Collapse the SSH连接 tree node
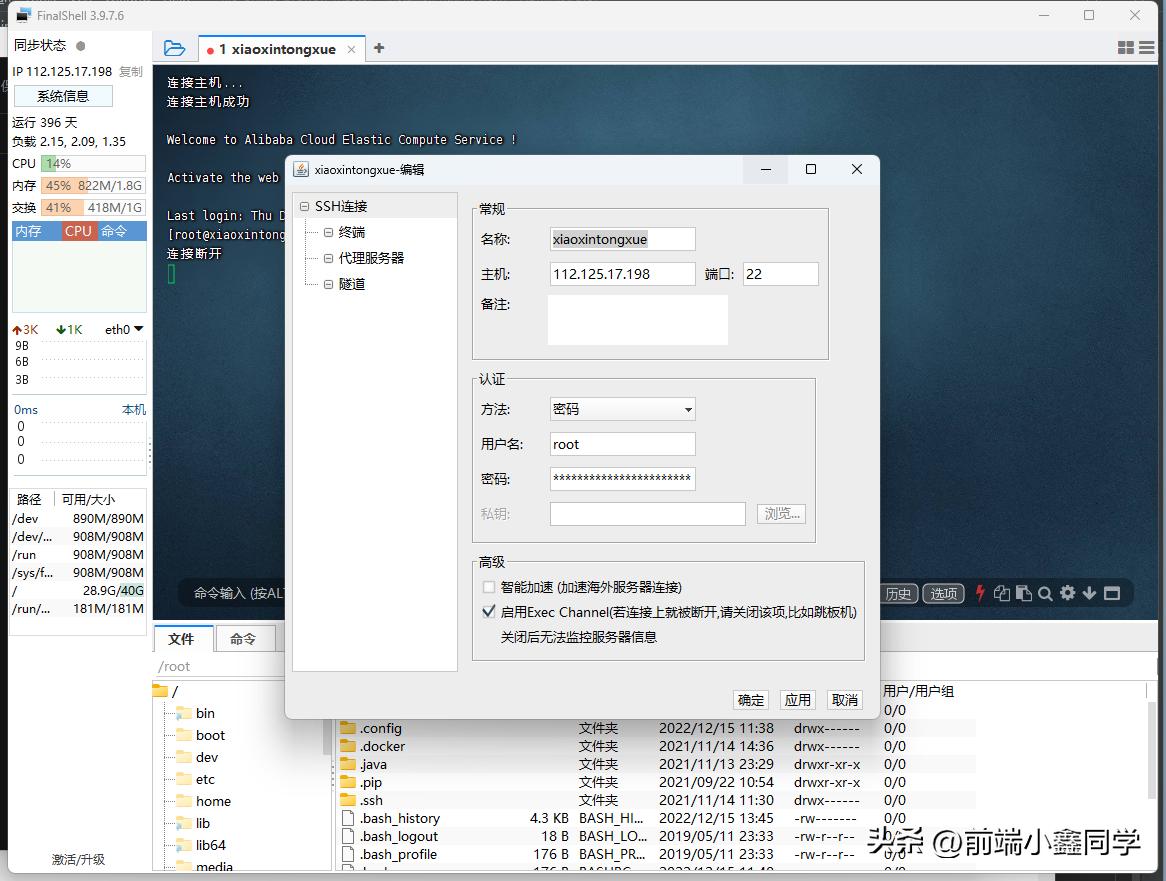Viewport: 1166px width, 881px height. pos(304,204)
